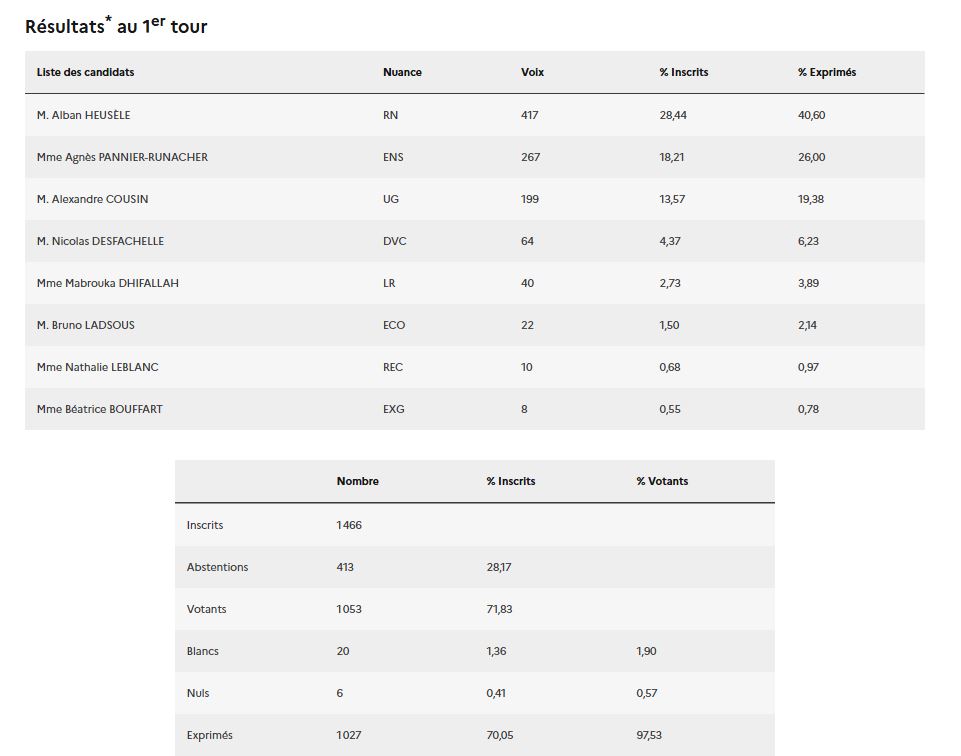The image size is (961, 756).
Task: Click the '% Votants' column header
Action: click(x=662, y=481)
